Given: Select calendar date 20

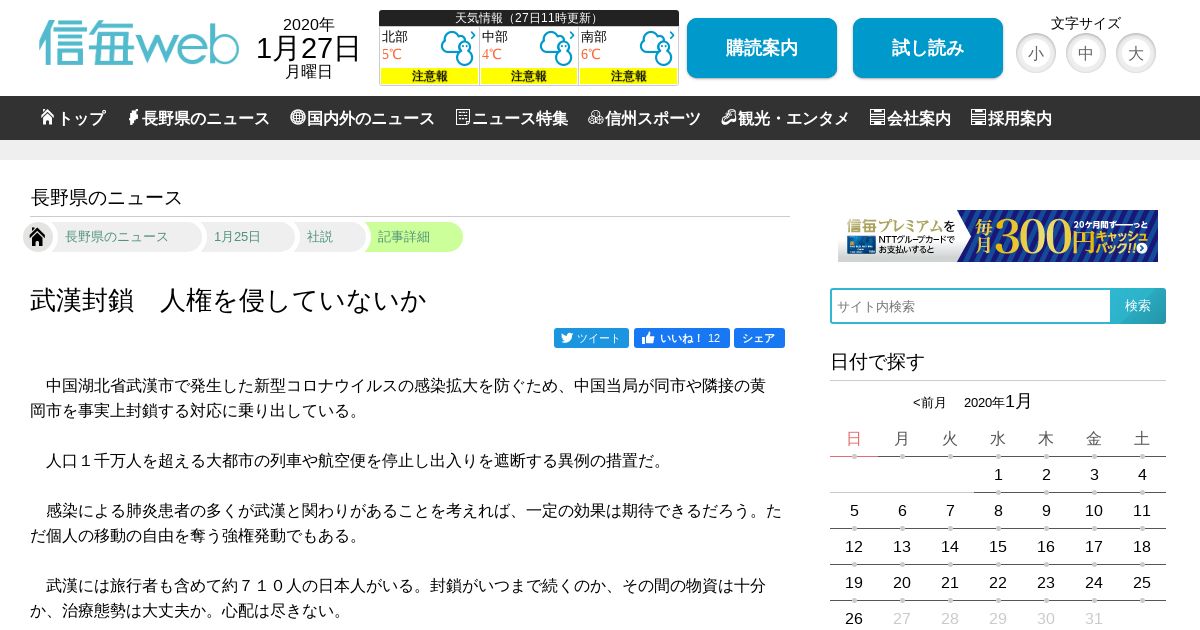Looking at the screenshot, I should (902, 583).
